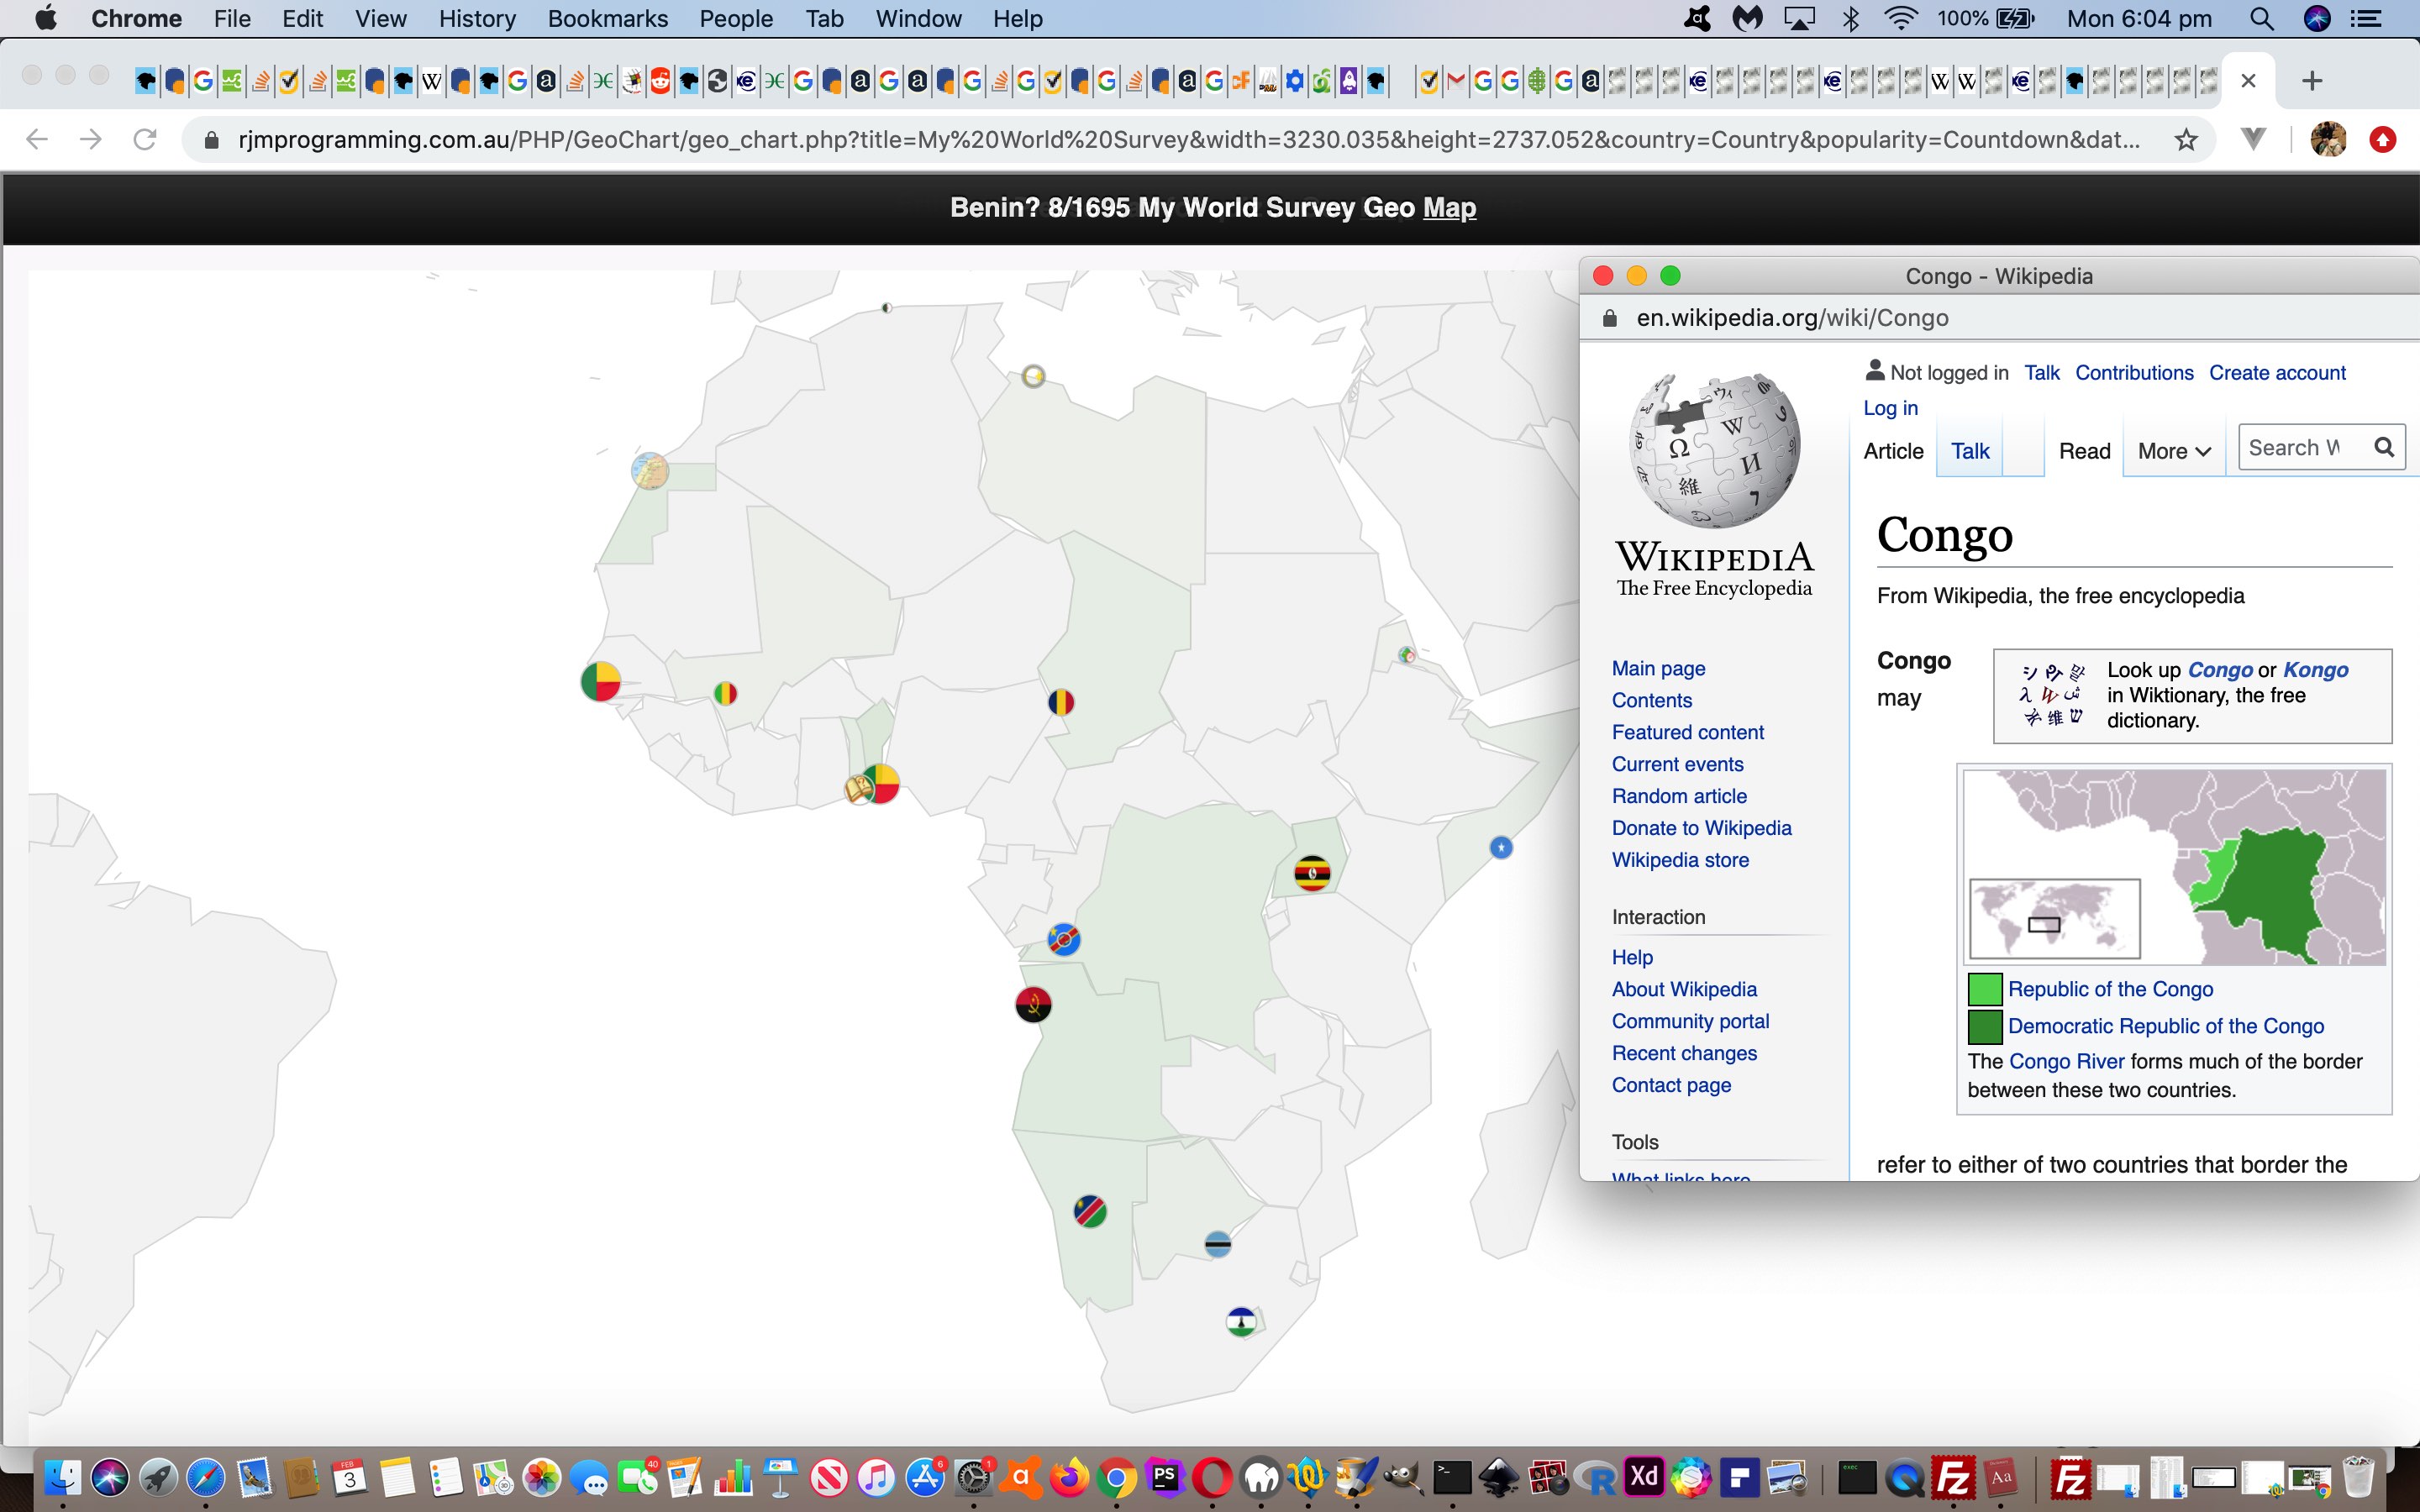Click the Tunisia circular marker
The width and height of the screenshot is (2420, 1512).
click(x=1034, y=376)
